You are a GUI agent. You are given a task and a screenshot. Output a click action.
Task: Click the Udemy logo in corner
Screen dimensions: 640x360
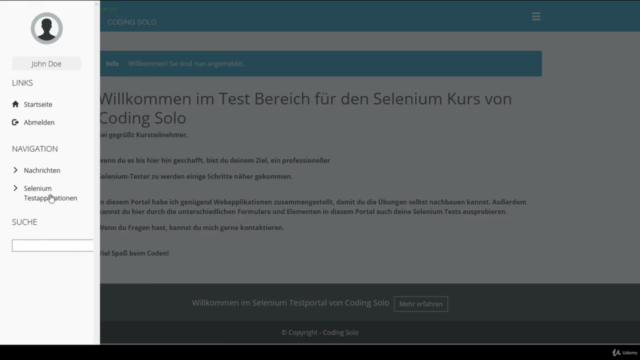click(x=624, y=353)
